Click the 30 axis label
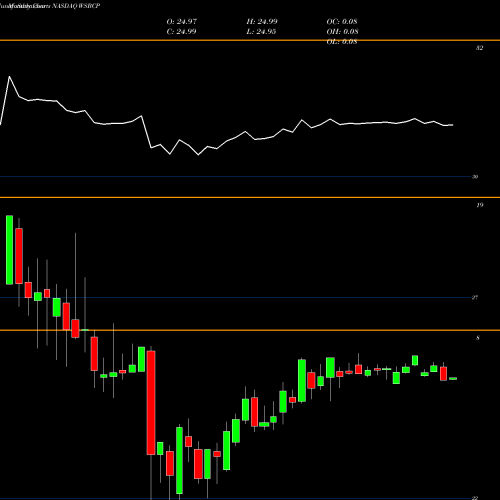This screenshot has height=500, width=500. tap(475, 177)
